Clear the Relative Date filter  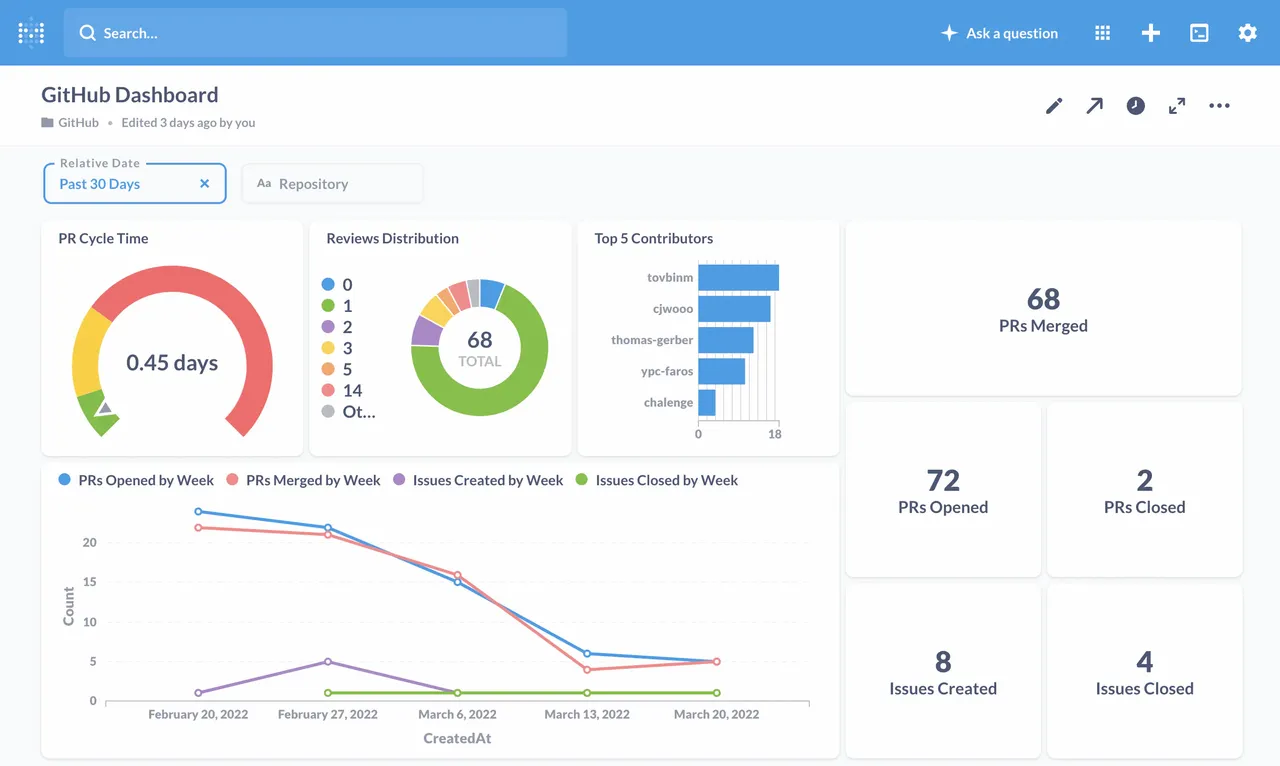click(203, 184)
